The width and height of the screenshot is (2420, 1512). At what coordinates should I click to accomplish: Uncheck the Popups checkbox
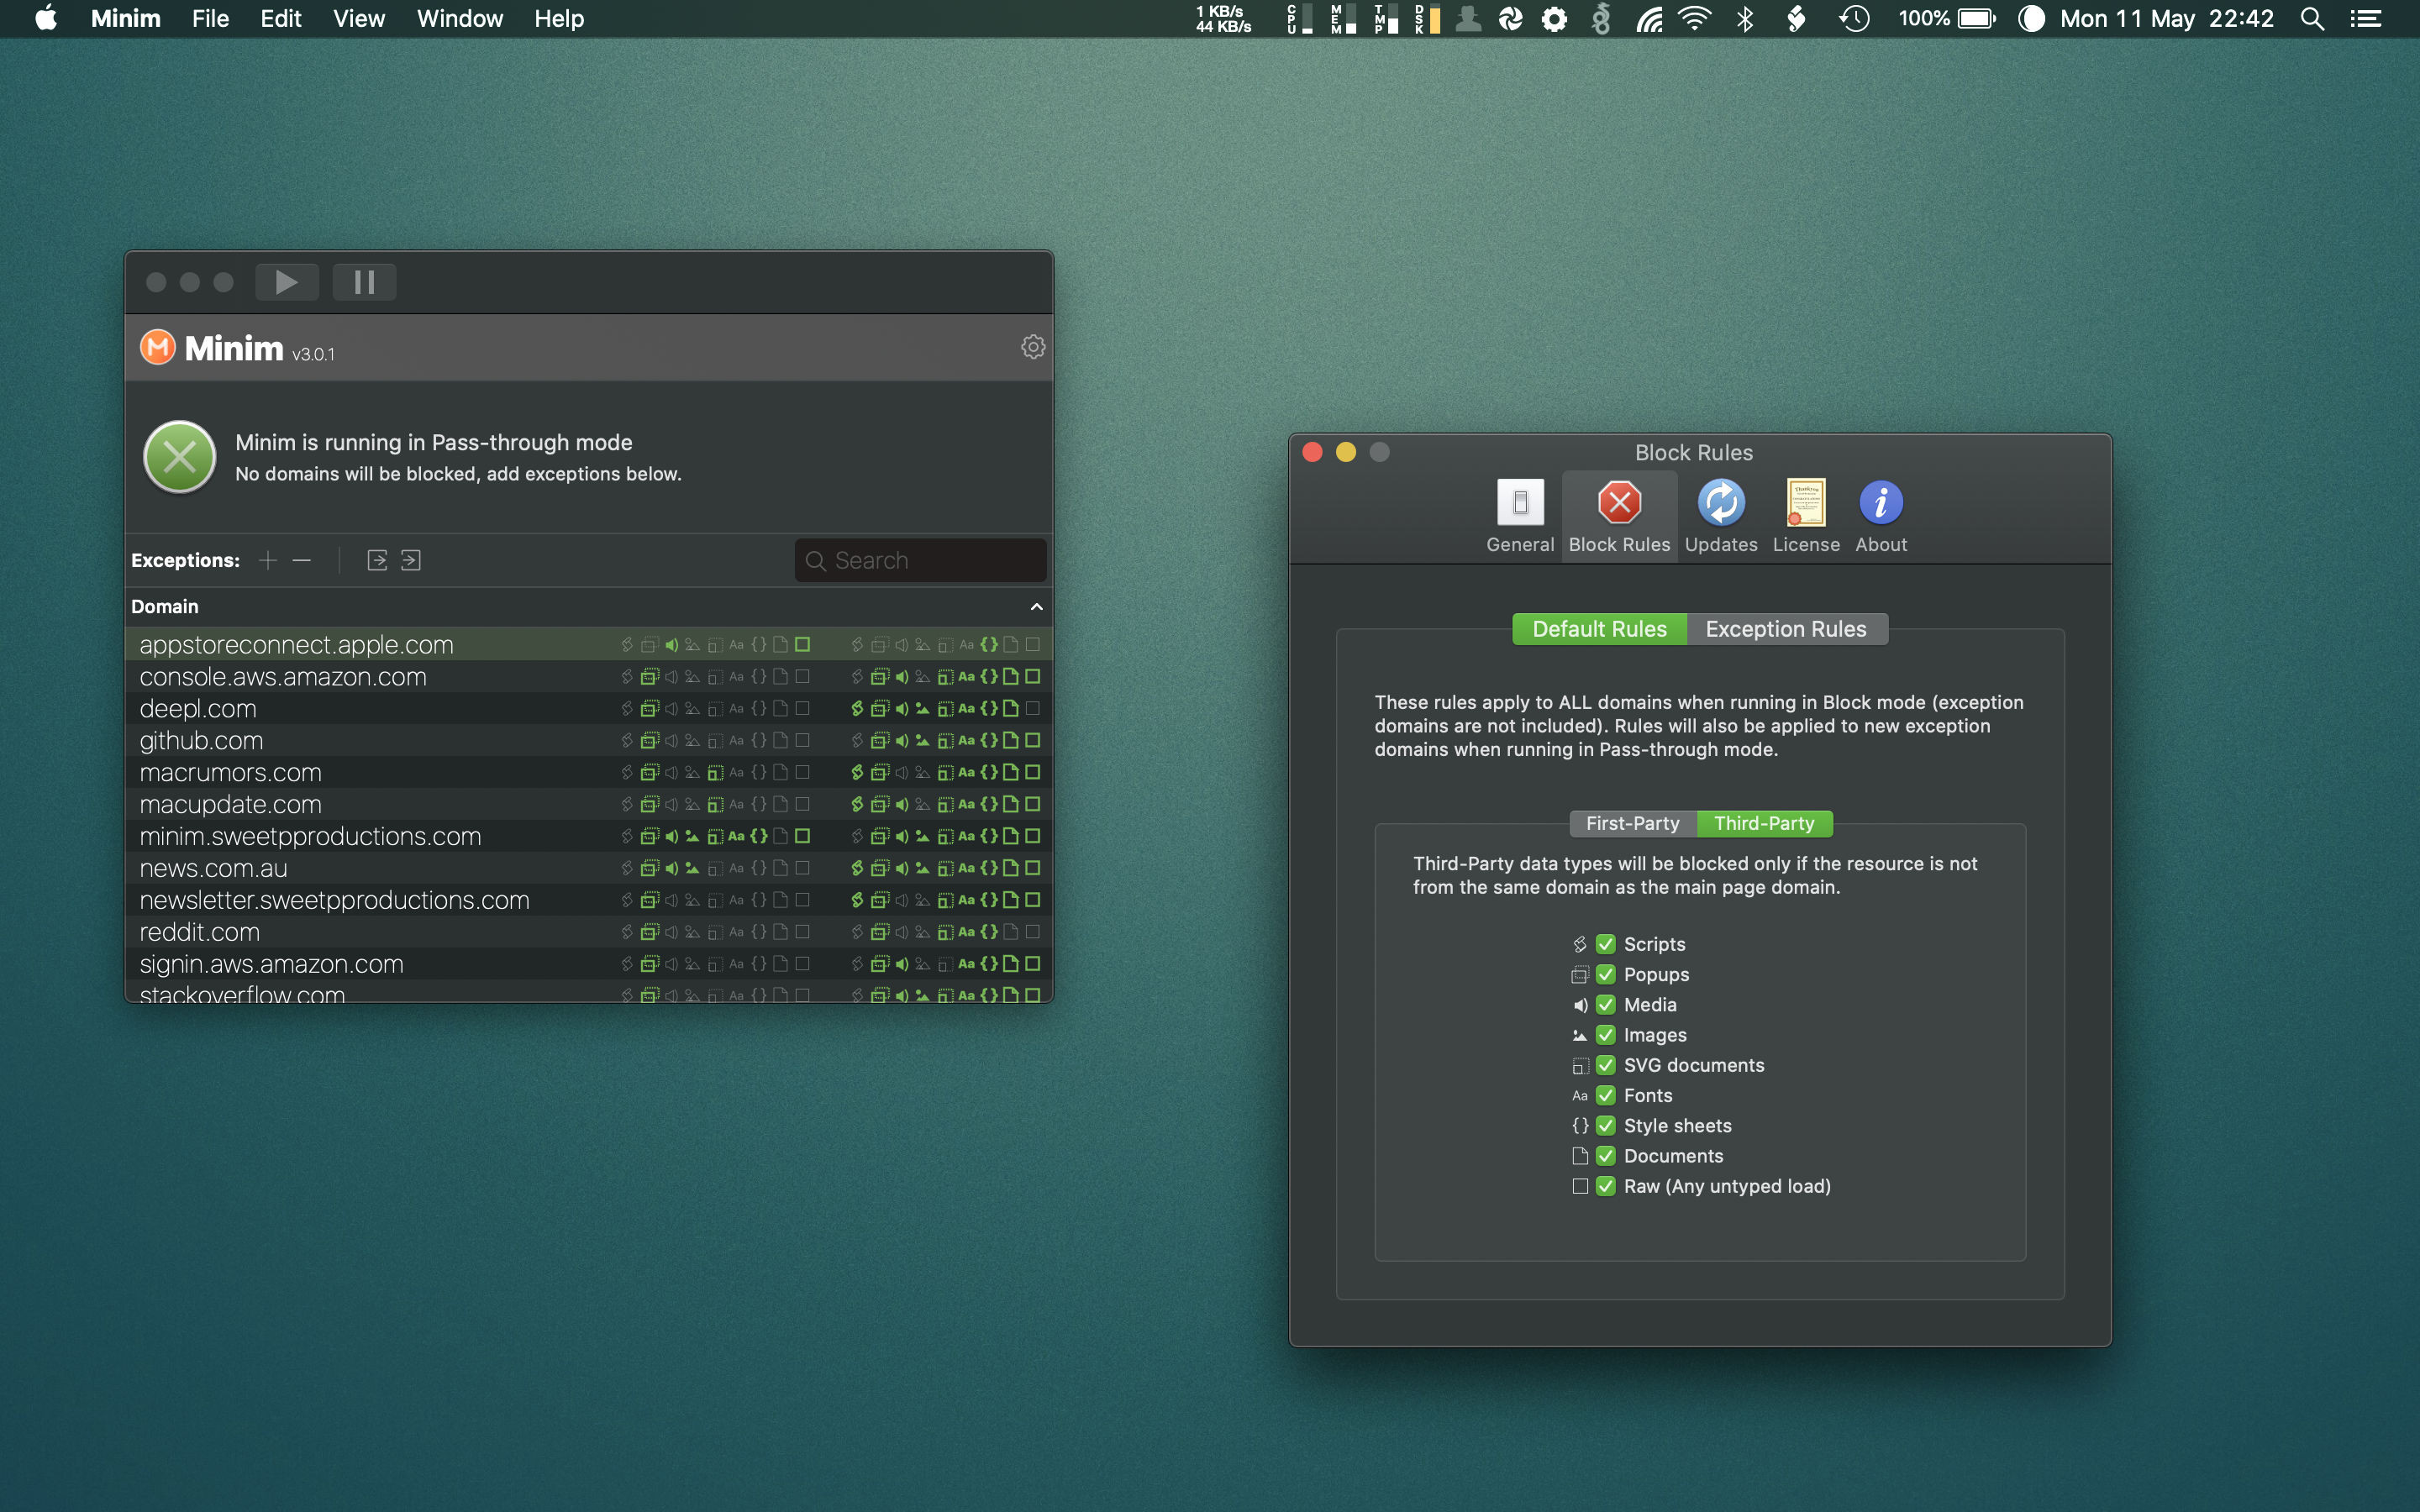click(1606, 974)
